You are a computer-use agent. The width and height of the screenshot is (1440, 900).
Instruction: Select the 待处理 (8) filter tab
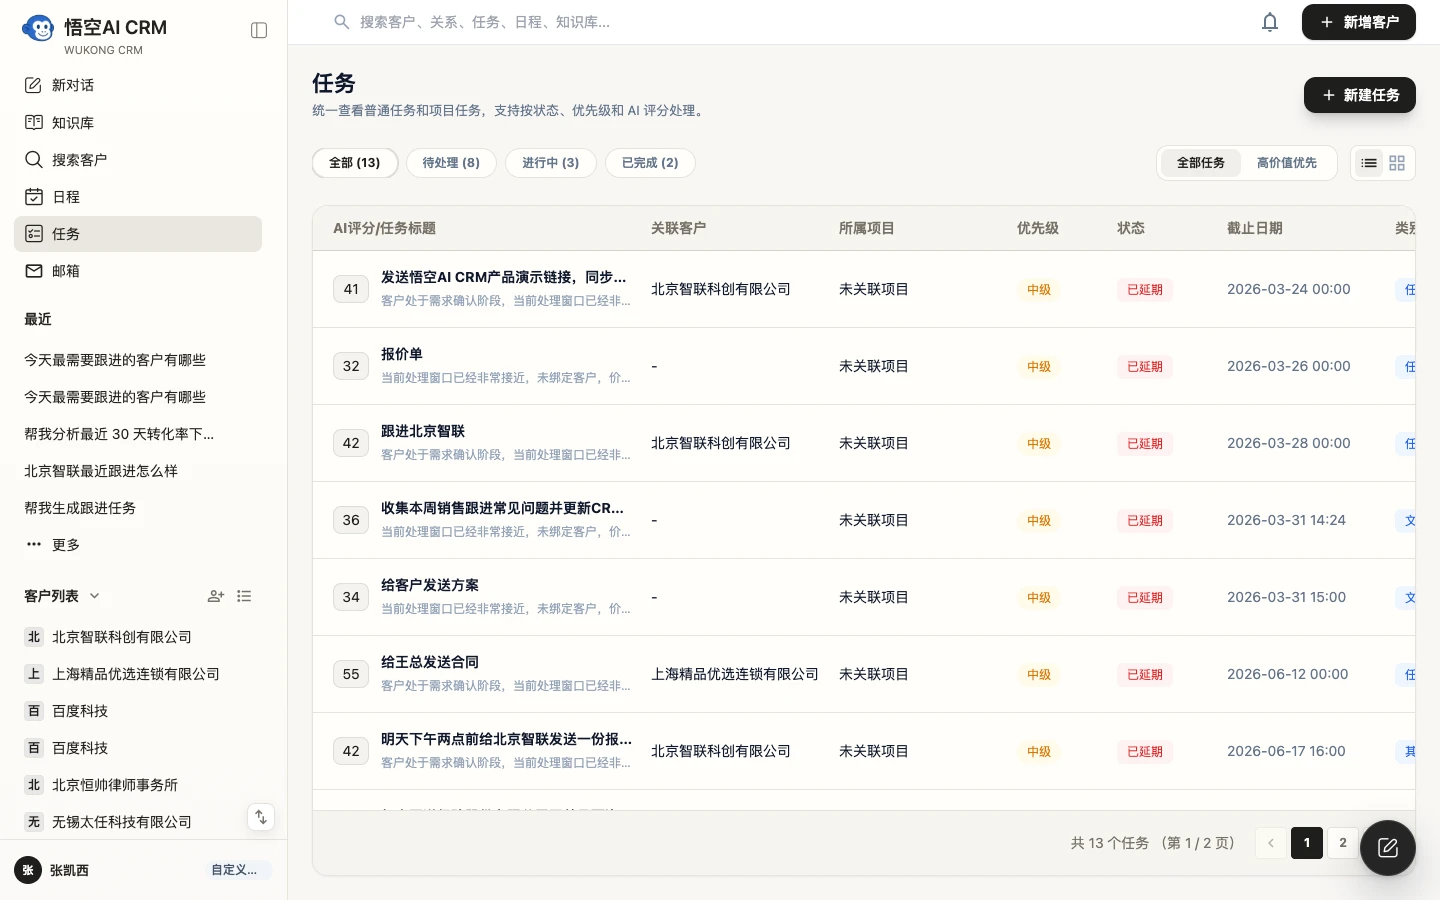coord(451,162)
